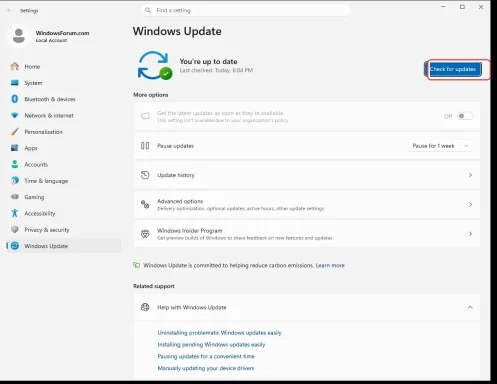Click the Gaming controller icon
Viewport: 497px width, 384px height.
click(x=15, y=197)
